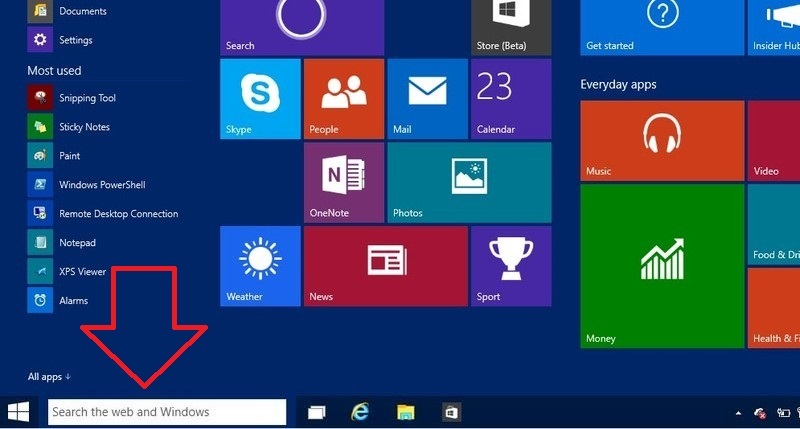Open the Weather tile

click(260, 265)
